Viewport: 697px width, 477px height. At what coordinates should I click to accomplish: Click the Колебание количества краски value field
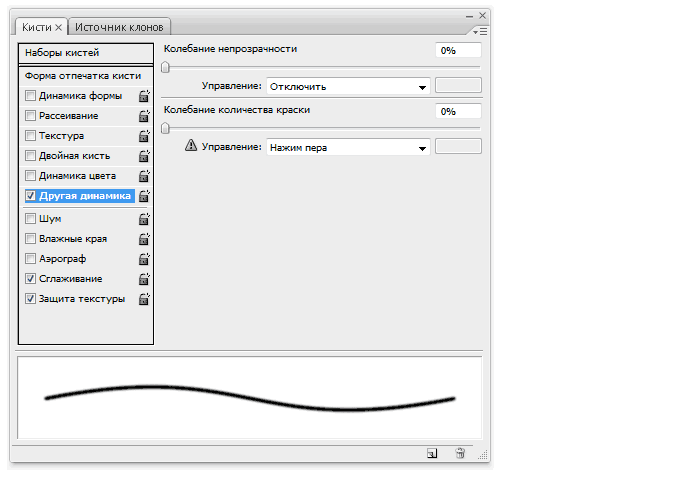click(459, 111)
